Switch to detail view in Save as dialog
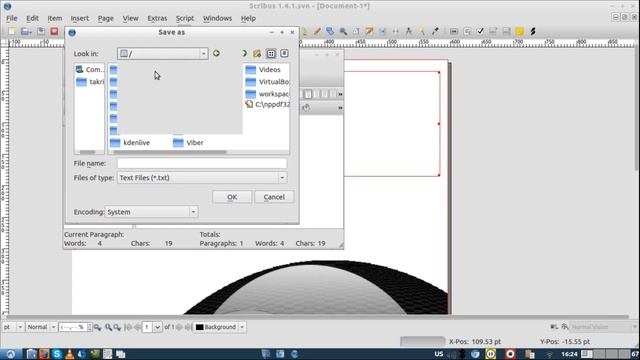640x360 pixels. click(284, 53)
